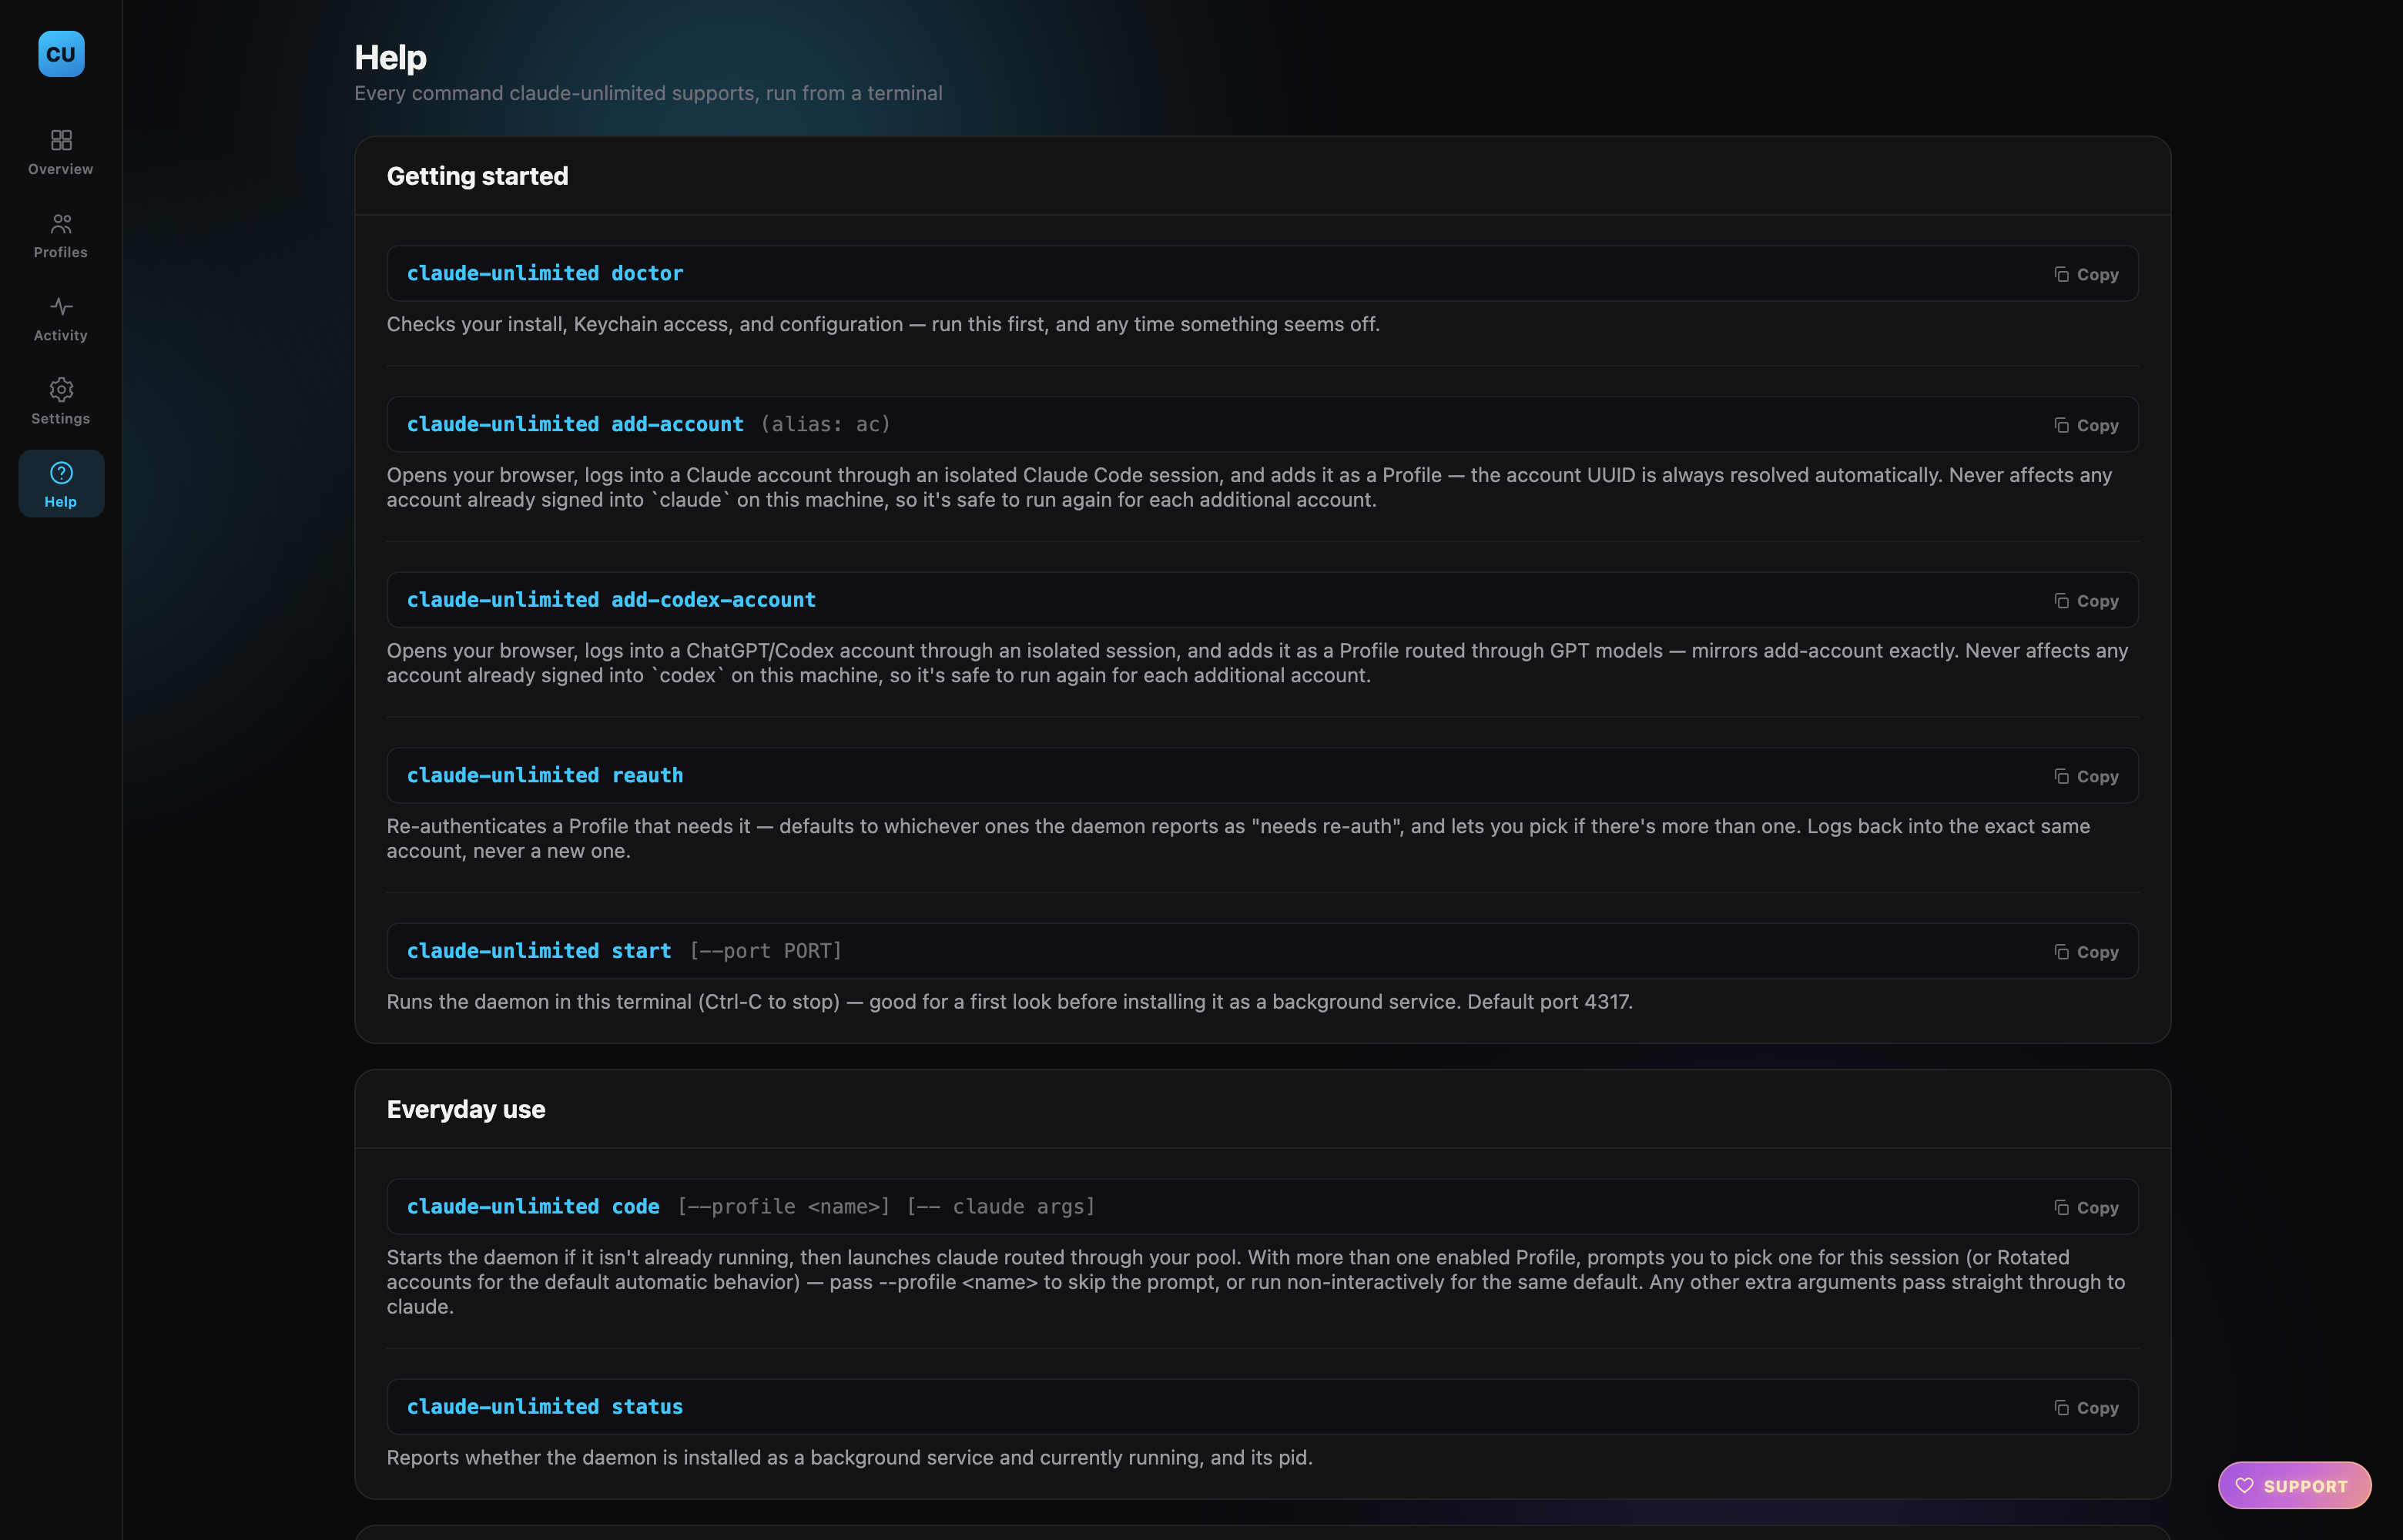Copy the claude-unlimited status command
Screen dimensions: 2403x1540
tap(2086, 1407)
